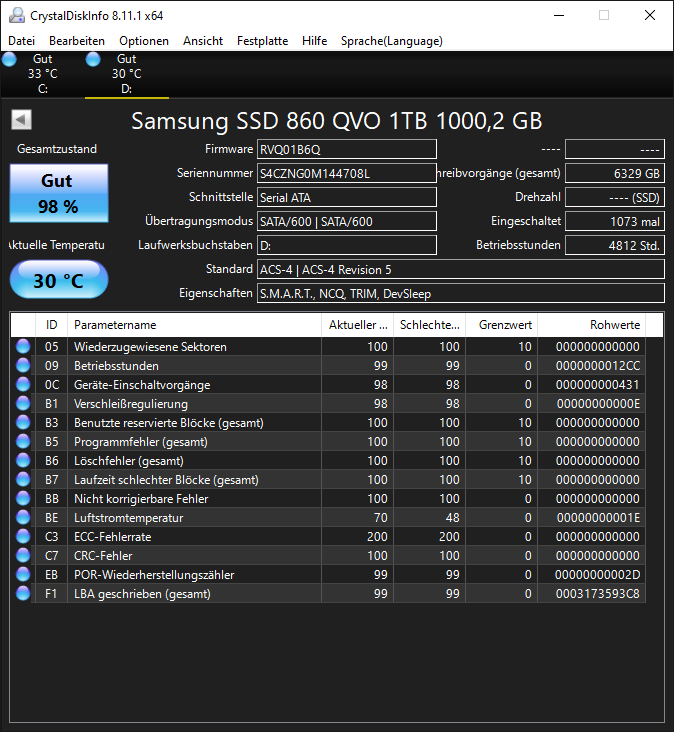Click status orb for Löschfehler row
Image resolution: width=674 pixels, height=732 pixels.
coord(23,460)
